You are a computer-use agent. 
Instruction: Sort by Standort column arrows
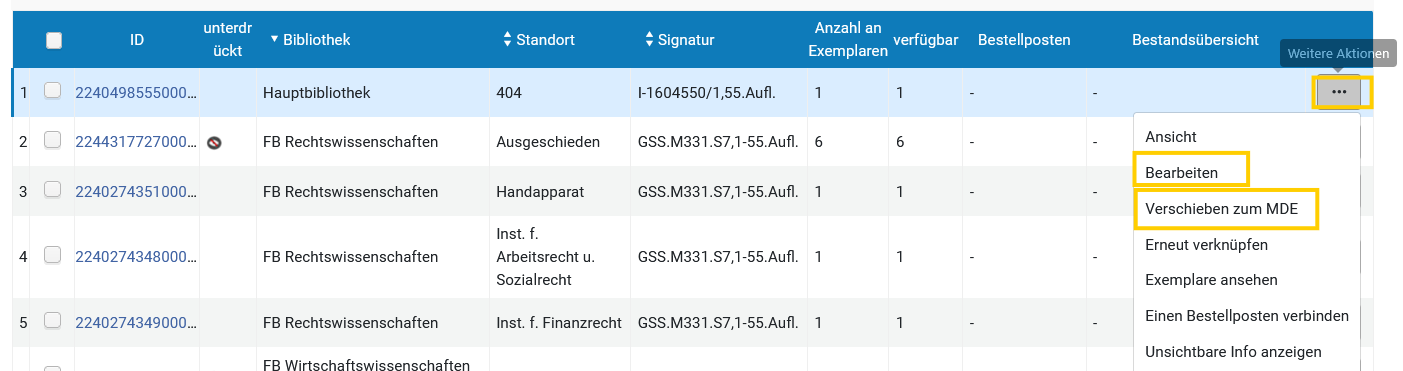pyautogui.click(x=507, y=40)
